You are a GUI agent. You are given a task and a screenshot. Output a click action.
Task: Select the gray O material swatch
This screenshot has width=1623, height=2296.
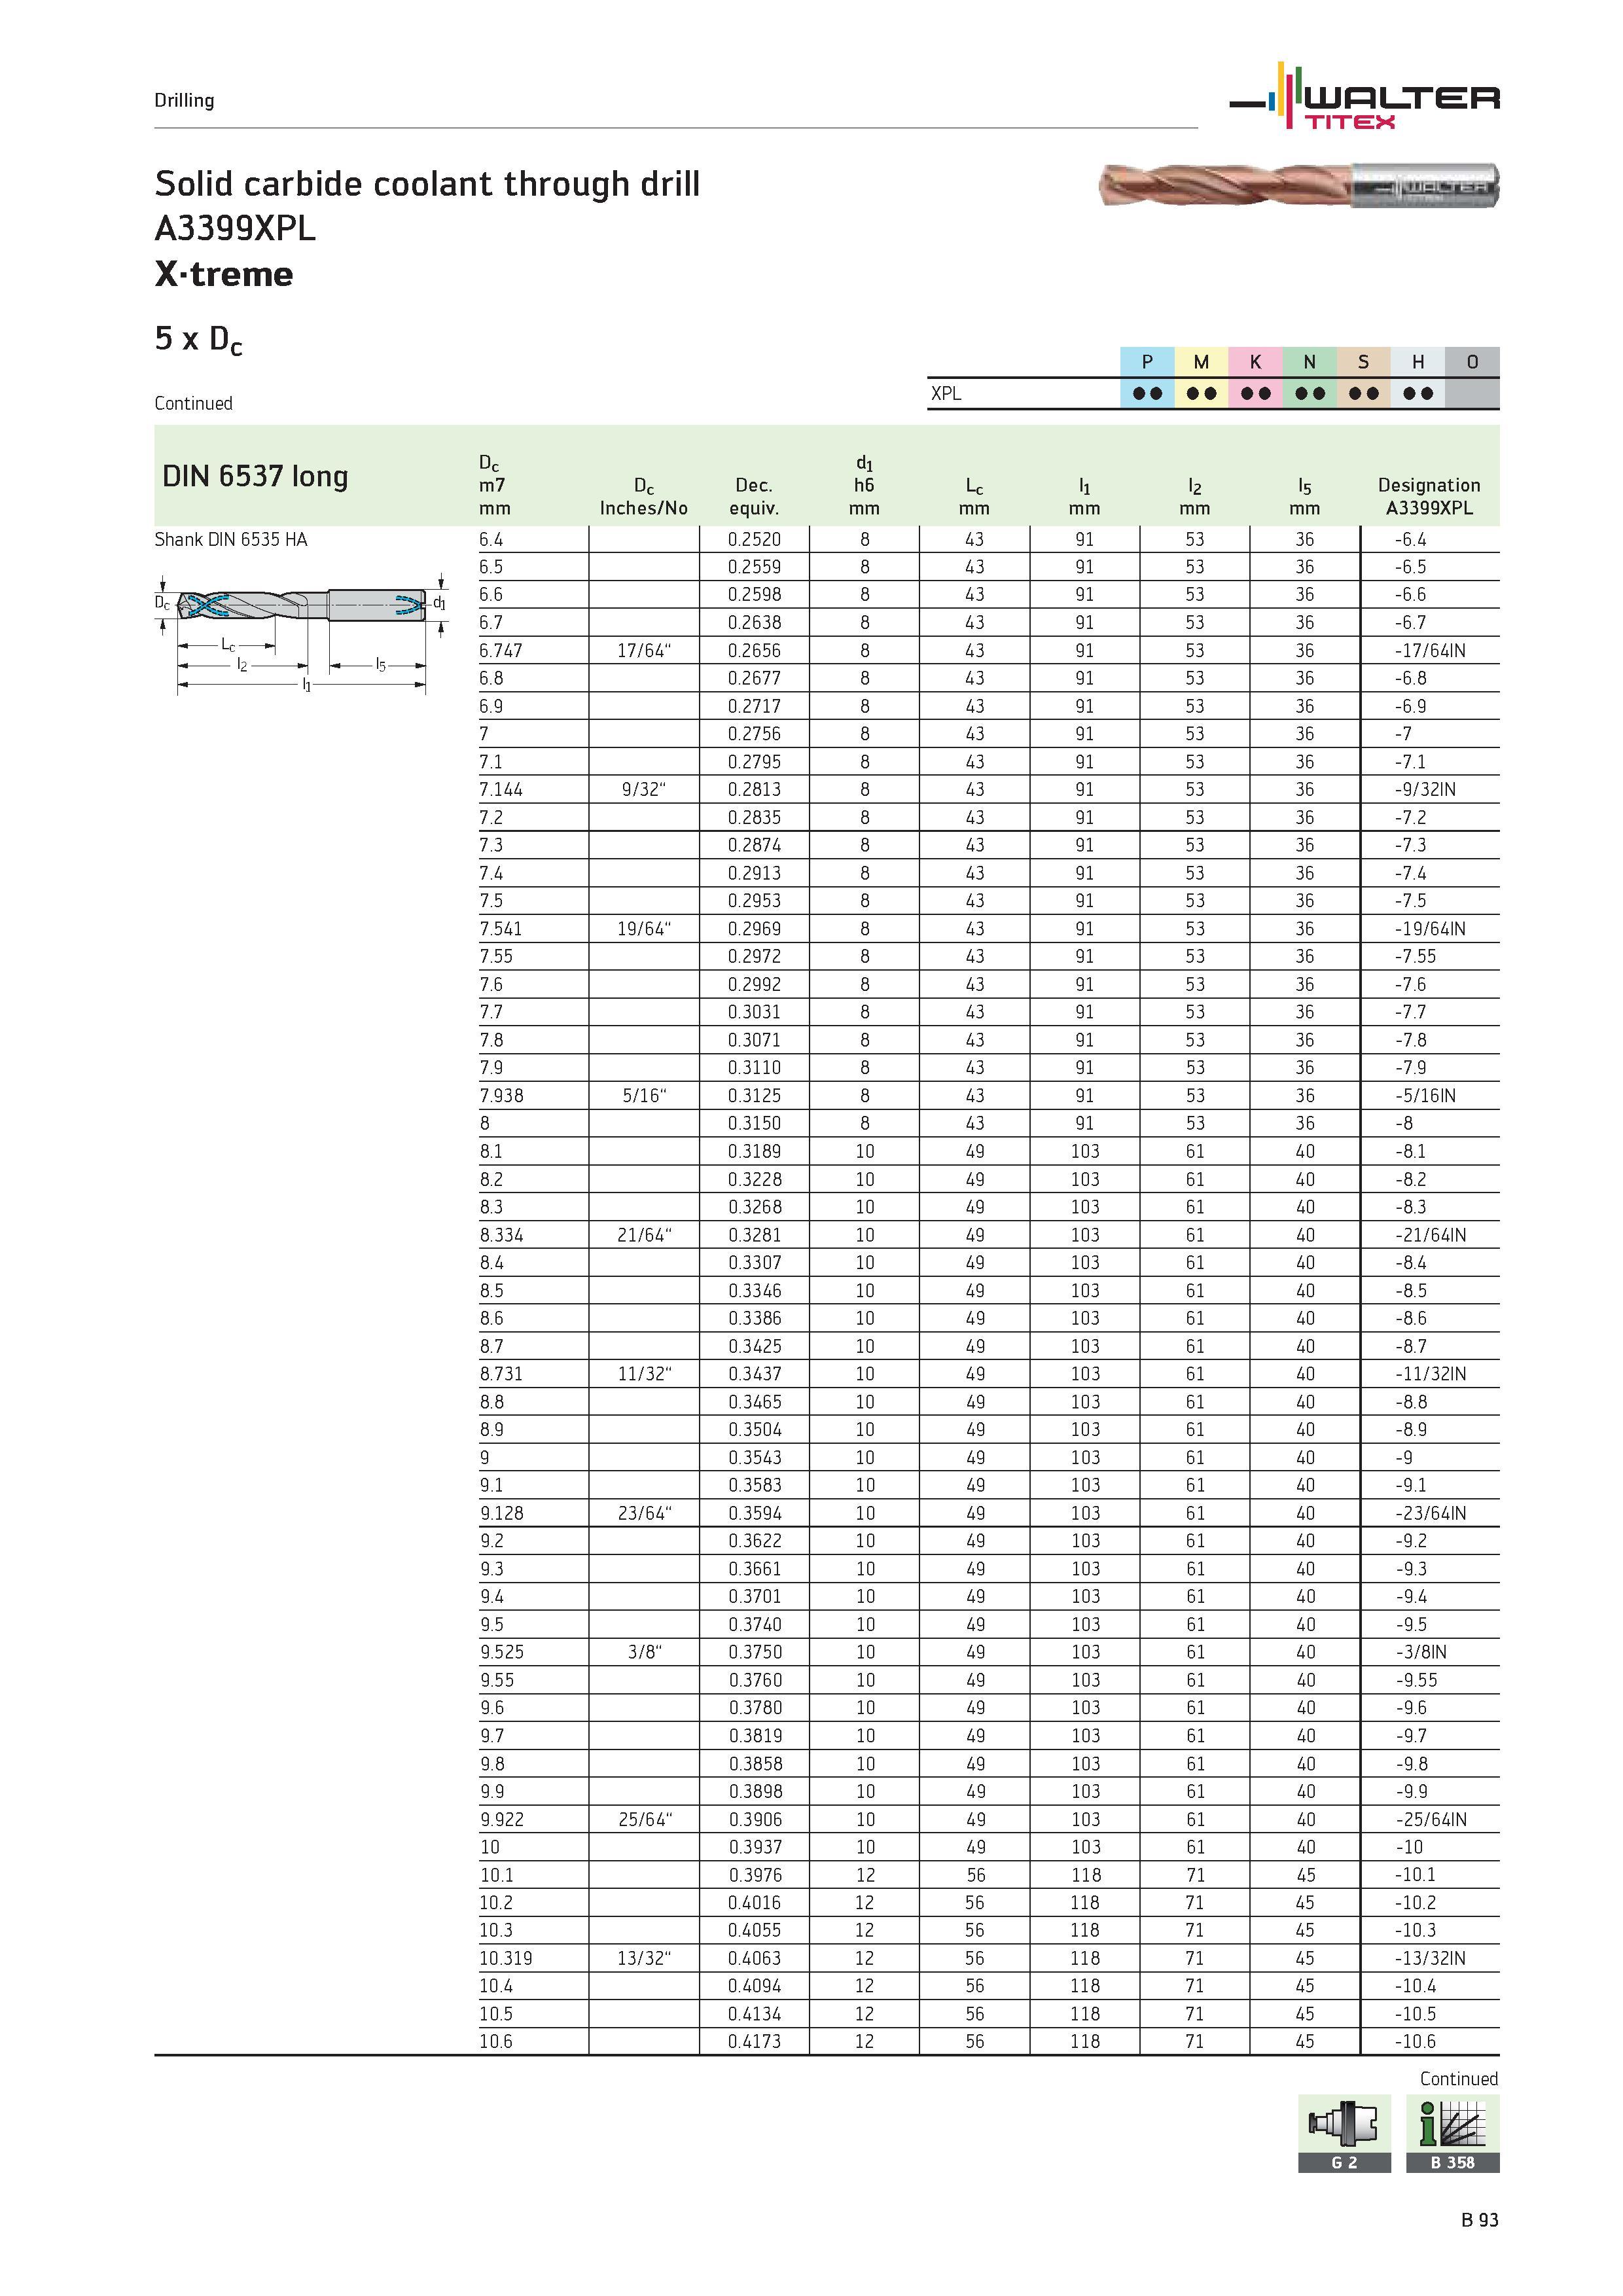tap(1472, 362)
